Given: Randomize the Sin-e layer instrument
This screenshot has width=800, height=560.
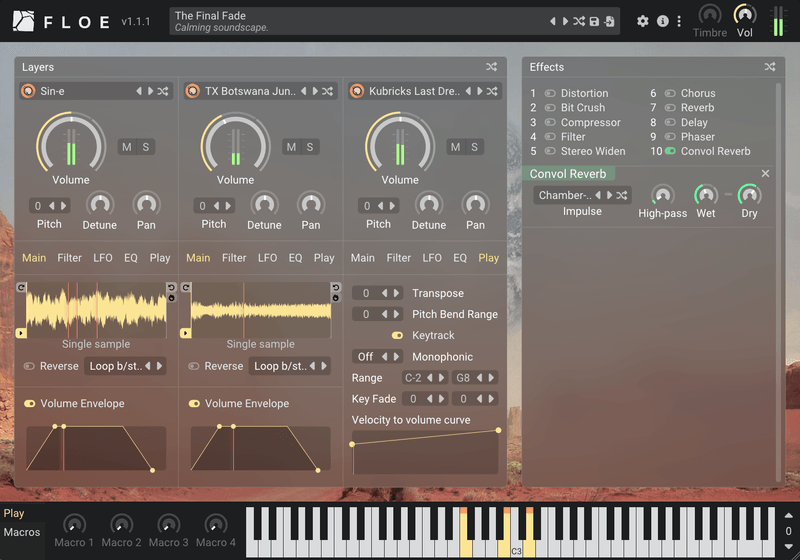Looking at the screenshot, I should tap(163, 91).
